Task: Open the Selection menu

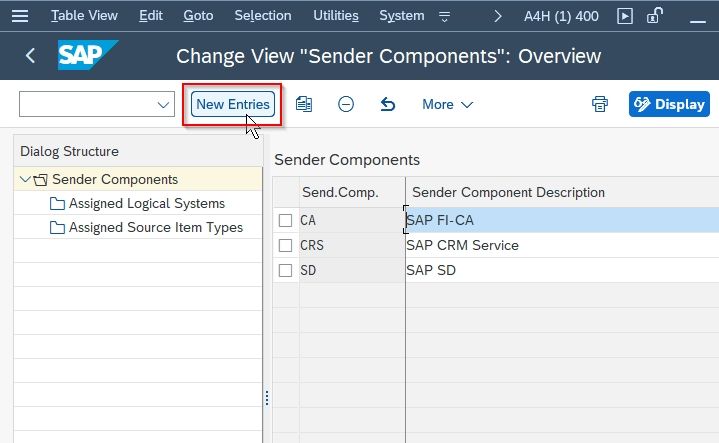Action: [x=263, y=16]
